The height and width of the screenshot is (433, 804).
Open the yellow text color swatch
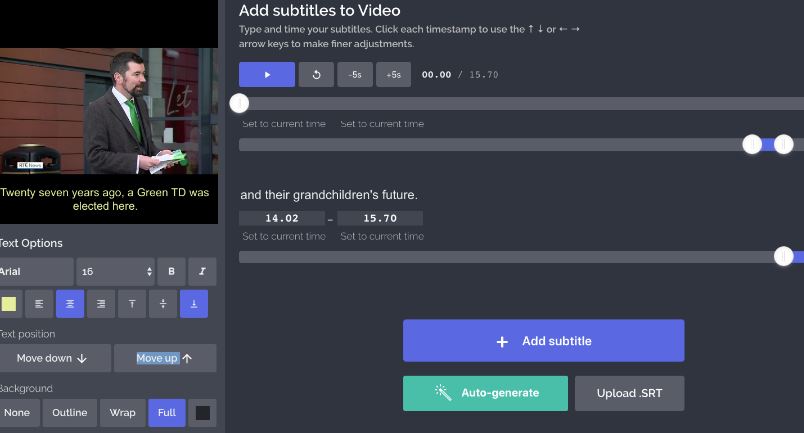tap(9, 304)
